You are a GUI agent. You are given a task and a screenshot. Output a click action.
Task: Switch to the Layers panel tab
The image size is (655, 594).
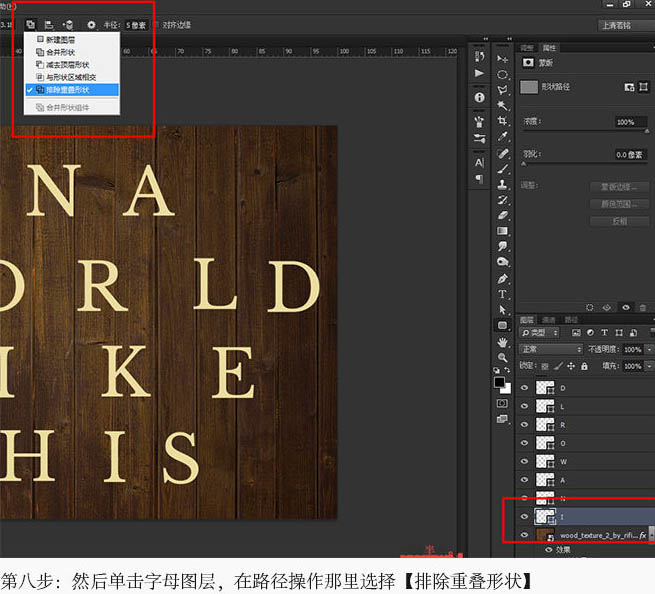pos(527,320)
